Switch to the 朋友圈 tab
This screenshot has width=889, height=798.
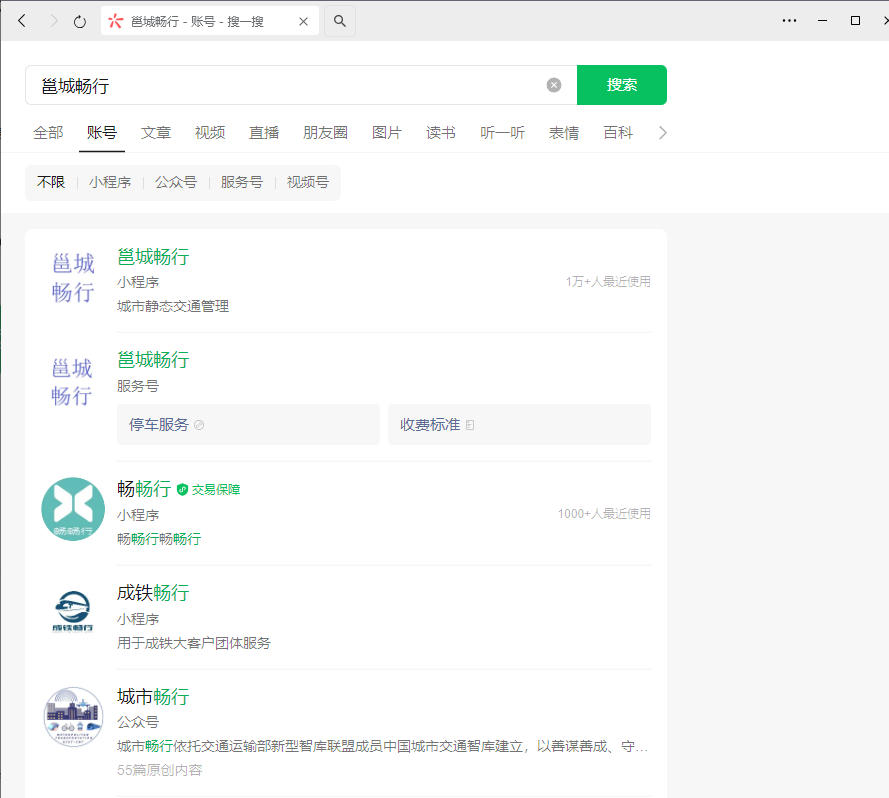point(325,133)
